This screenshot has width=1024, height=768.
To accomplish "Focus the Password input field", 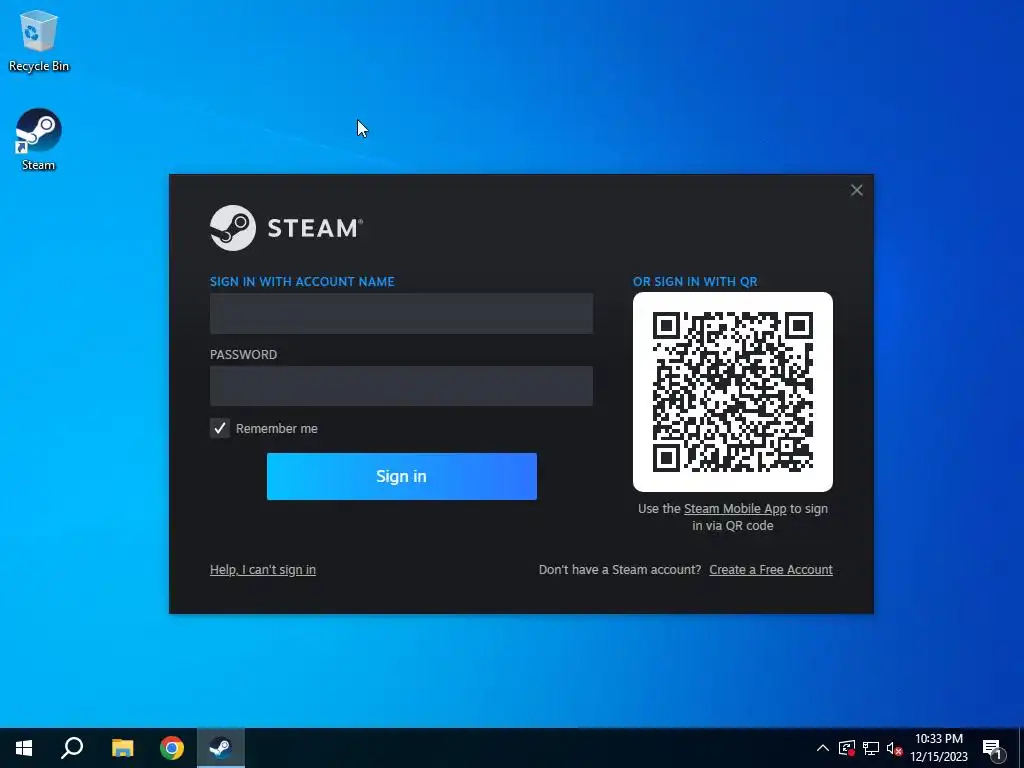I will tap(401, 386).
